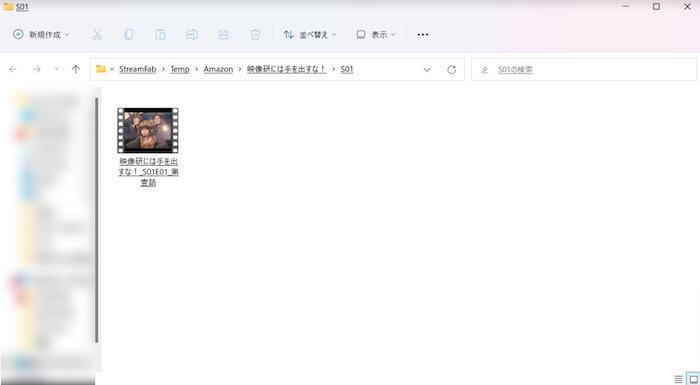Refresh the folder view

(x=451, y=70)
